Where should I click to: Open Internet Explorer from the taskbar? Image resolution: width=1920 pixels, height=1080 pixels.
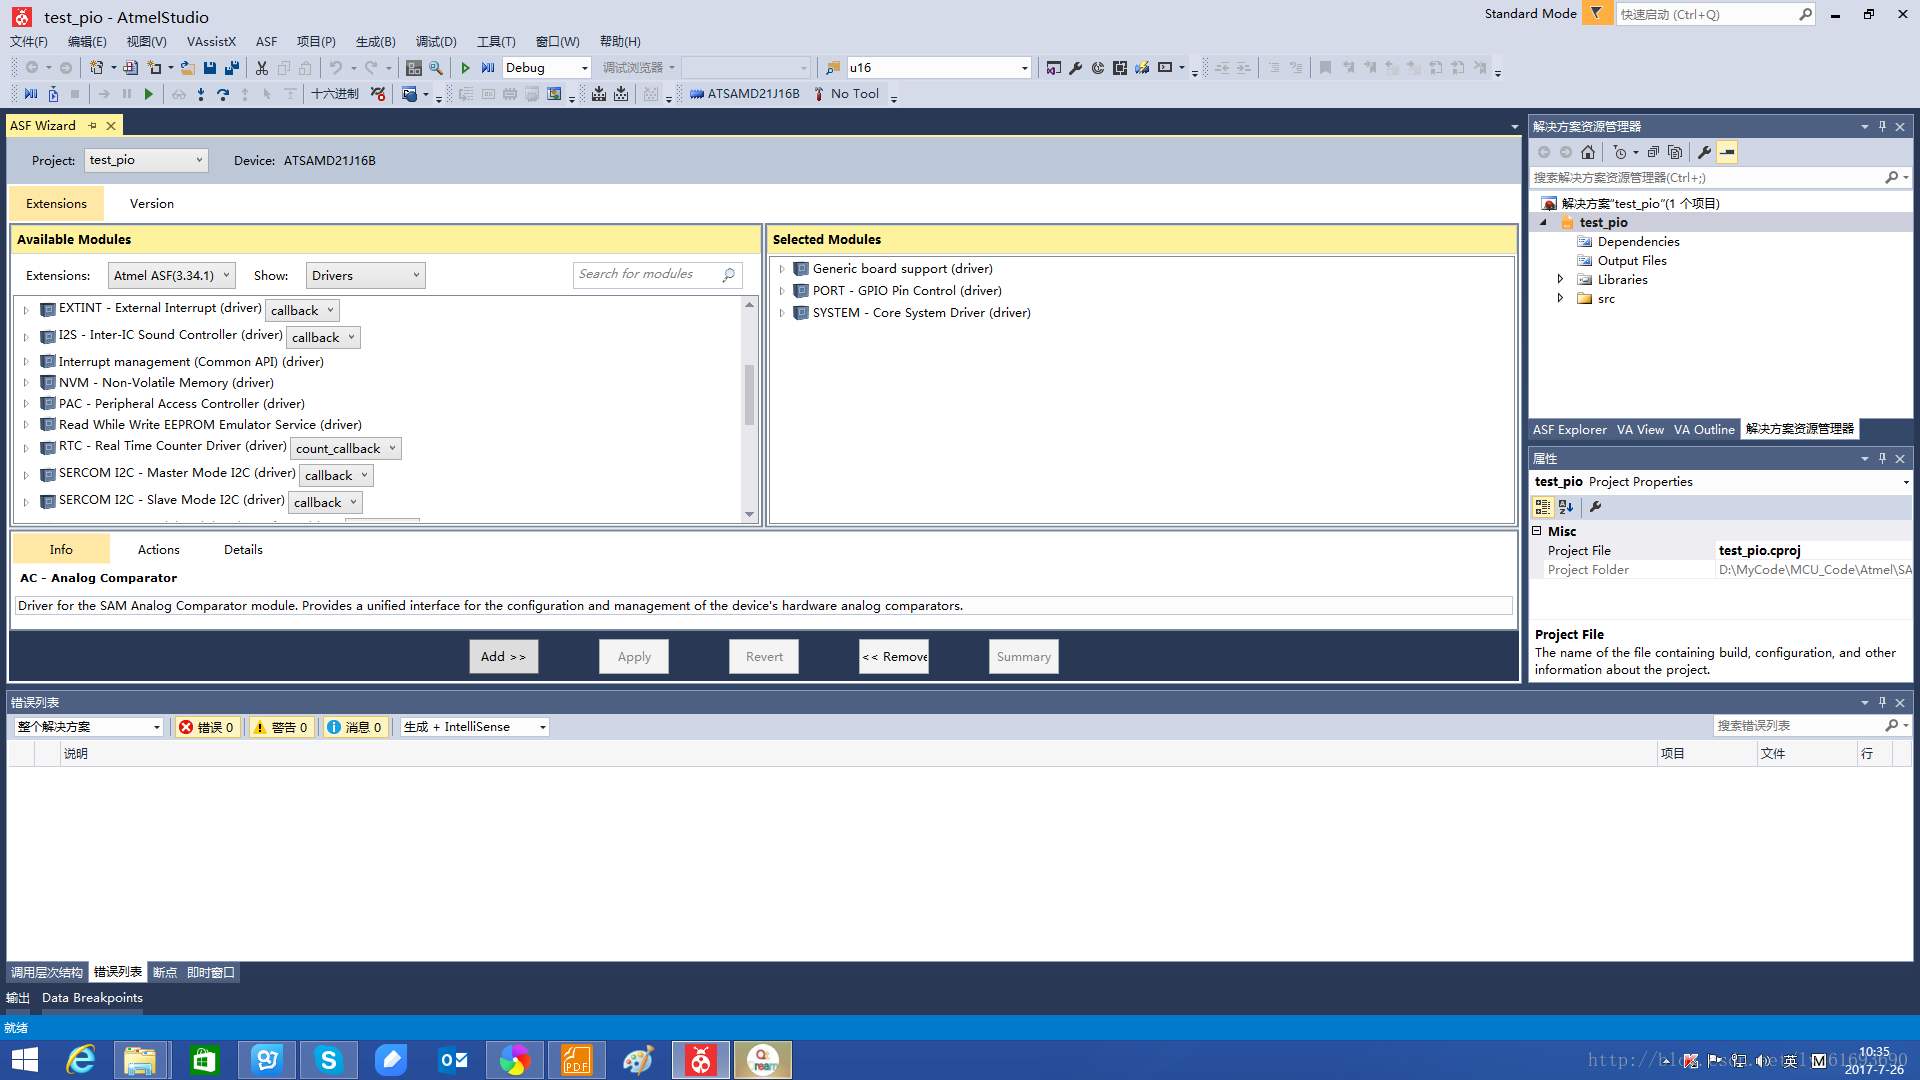pyautogui.click(x=79, y=1060)
